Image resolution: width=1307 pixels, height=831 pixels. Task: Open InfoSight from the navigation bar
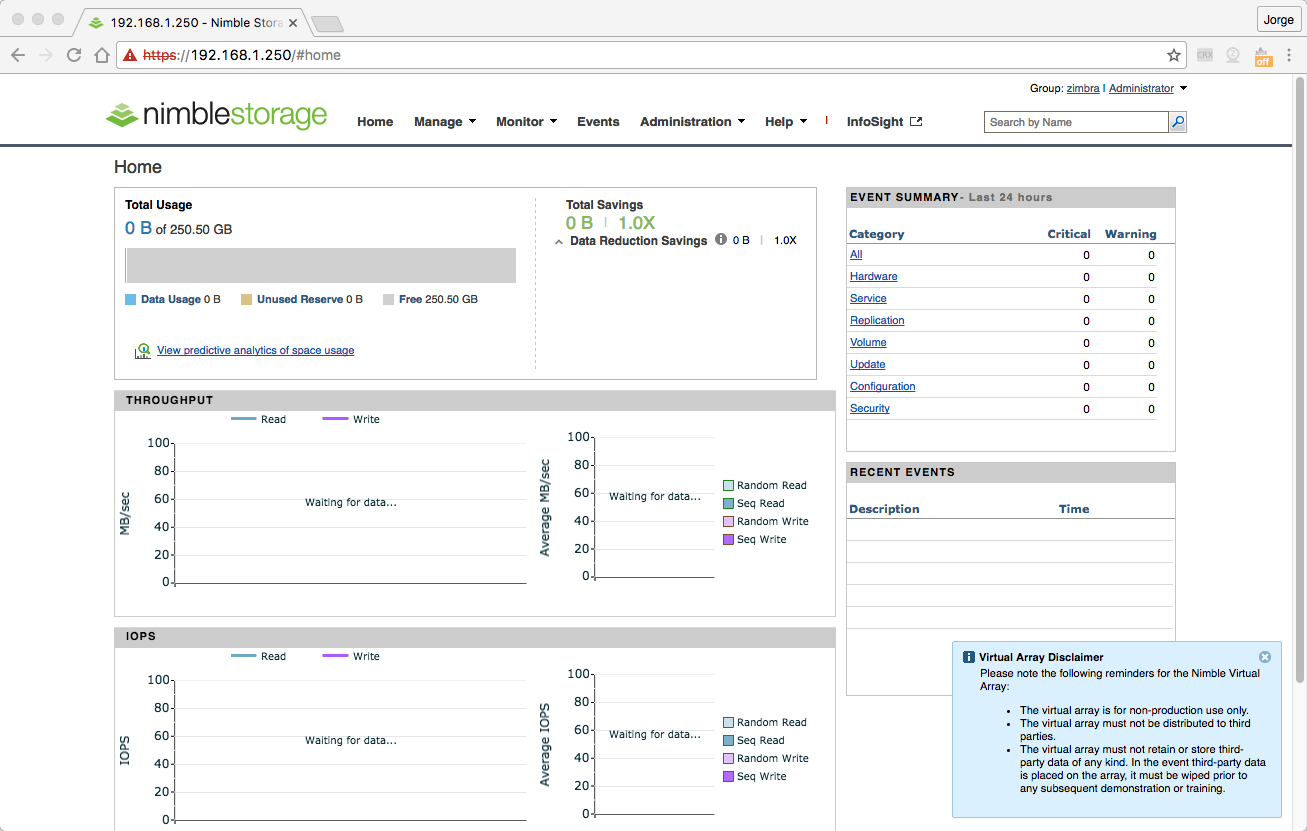coord(875,122)
